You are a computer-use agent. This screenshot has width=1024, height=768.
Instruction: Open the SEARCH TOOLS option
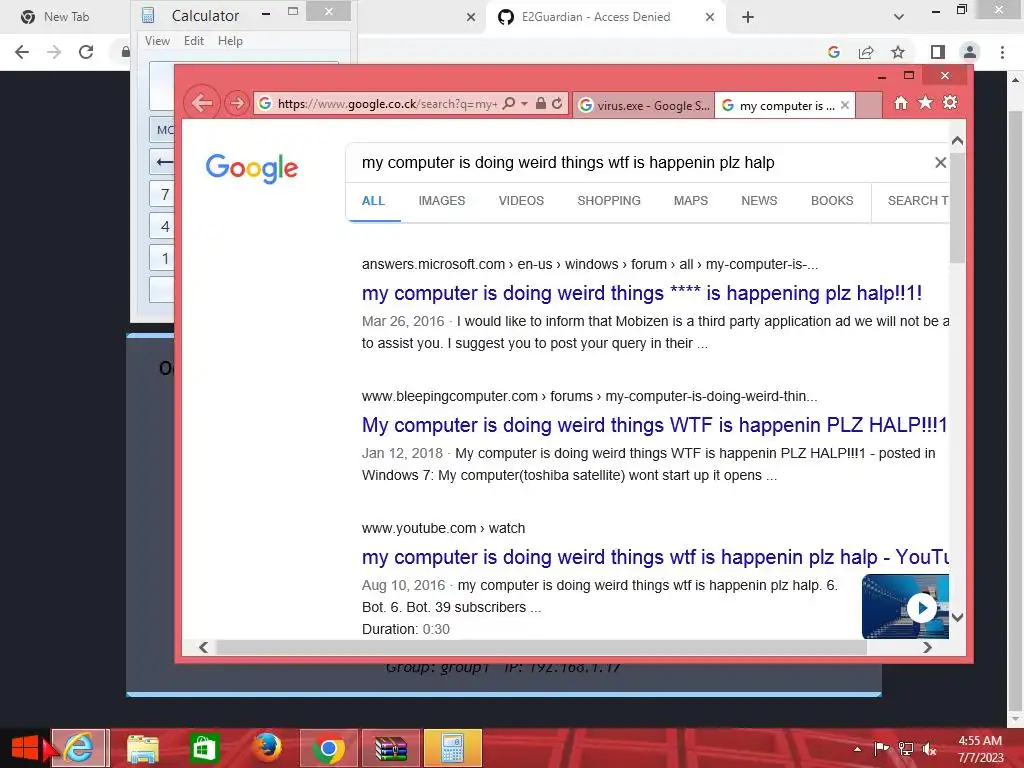[918, 201]
